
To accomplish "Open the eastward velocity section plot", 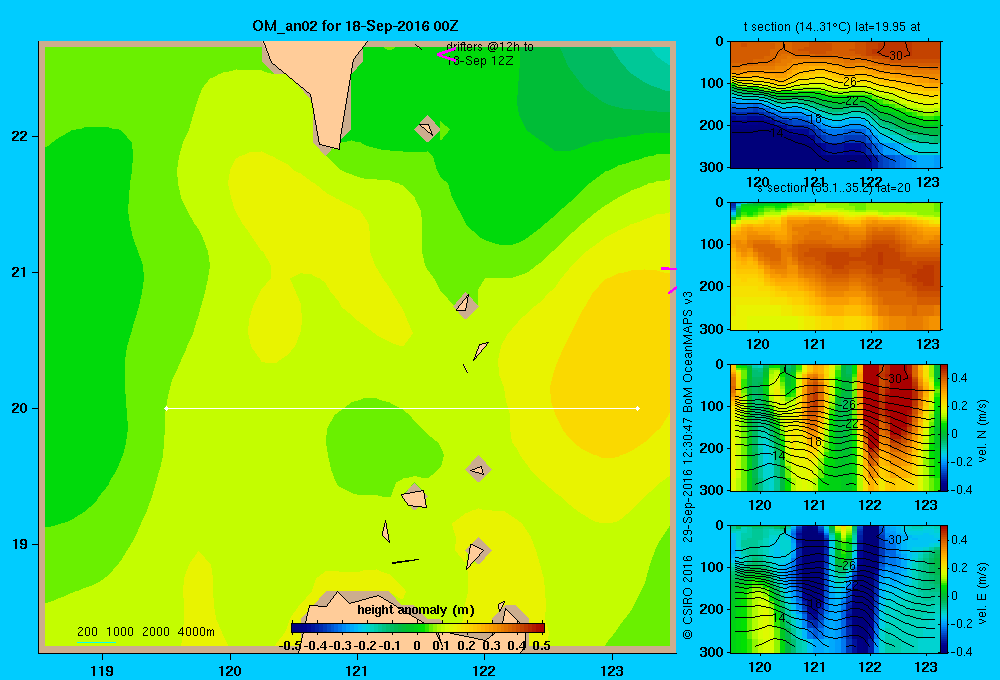I will (x=835, y=589).
